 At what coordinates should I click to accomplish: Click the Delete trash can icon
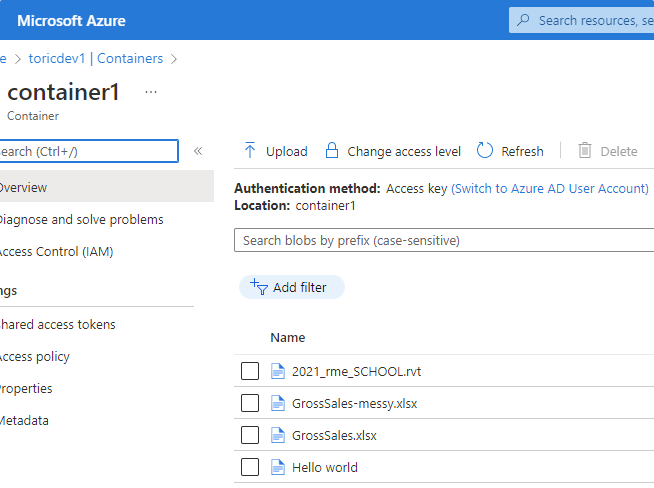[x=585, y=151]
